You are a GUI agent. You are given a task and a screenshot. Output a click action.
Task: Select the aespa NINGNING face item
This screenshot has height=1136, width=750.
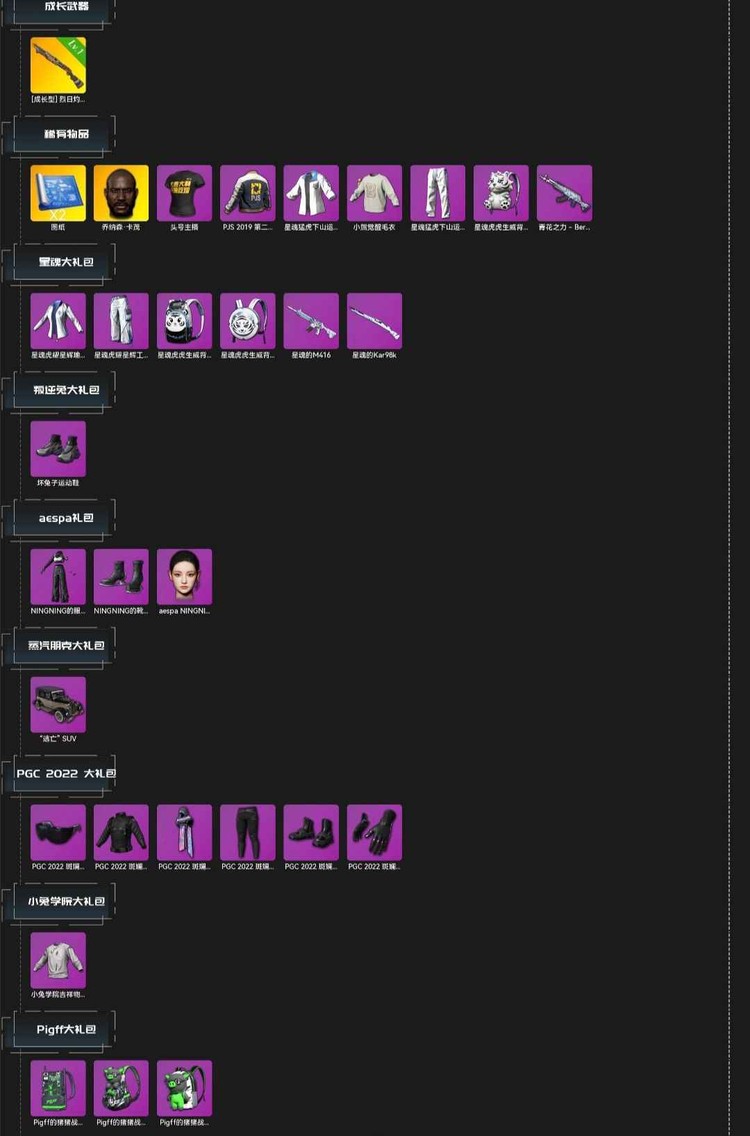click(185, 577)
